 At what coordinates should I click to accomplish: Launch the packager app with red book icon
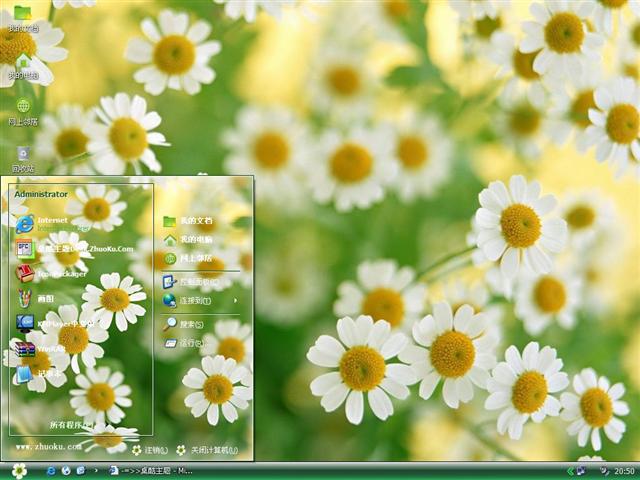click(51, 273)
